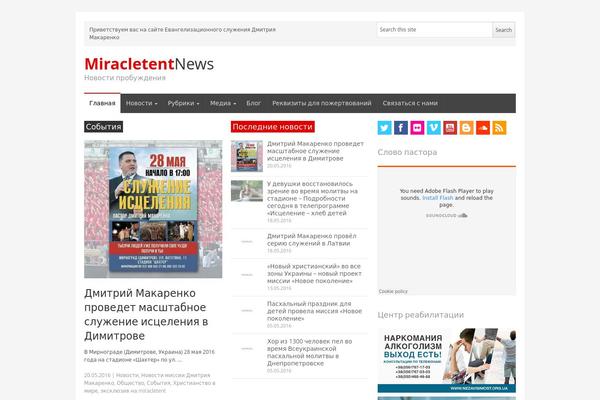The image size is (600, 400).
Task: Click the События heading label
Action: [x=103, y=127]
